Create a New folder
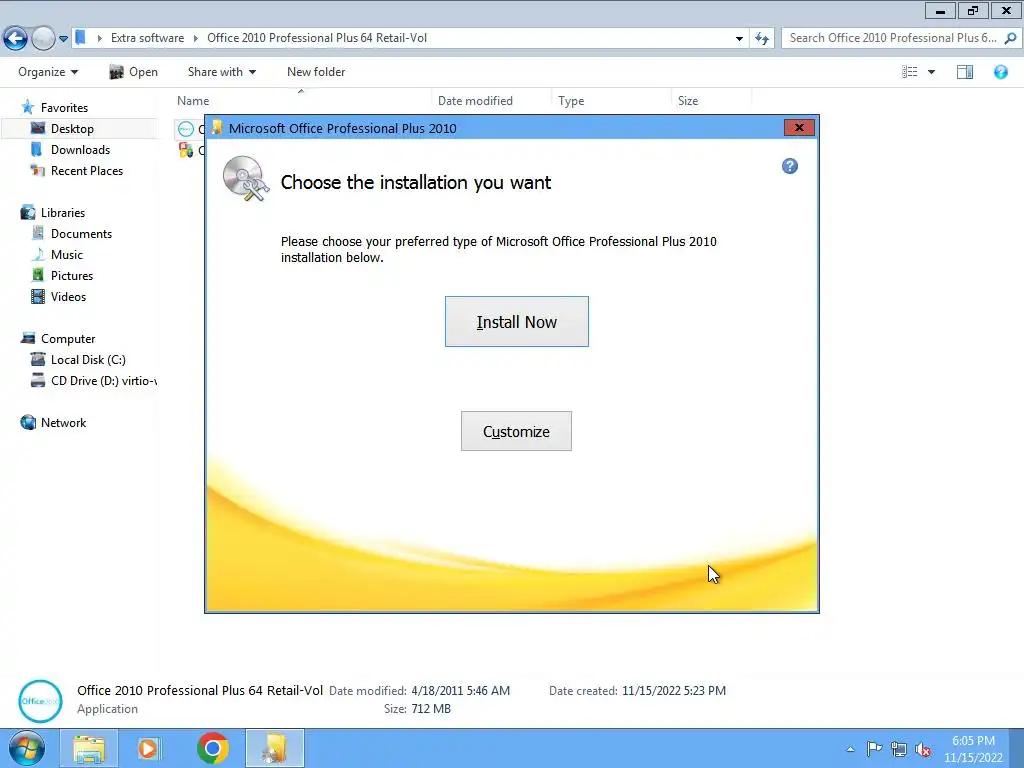Screen dimensions: 1024x768 tap(316, 72)
